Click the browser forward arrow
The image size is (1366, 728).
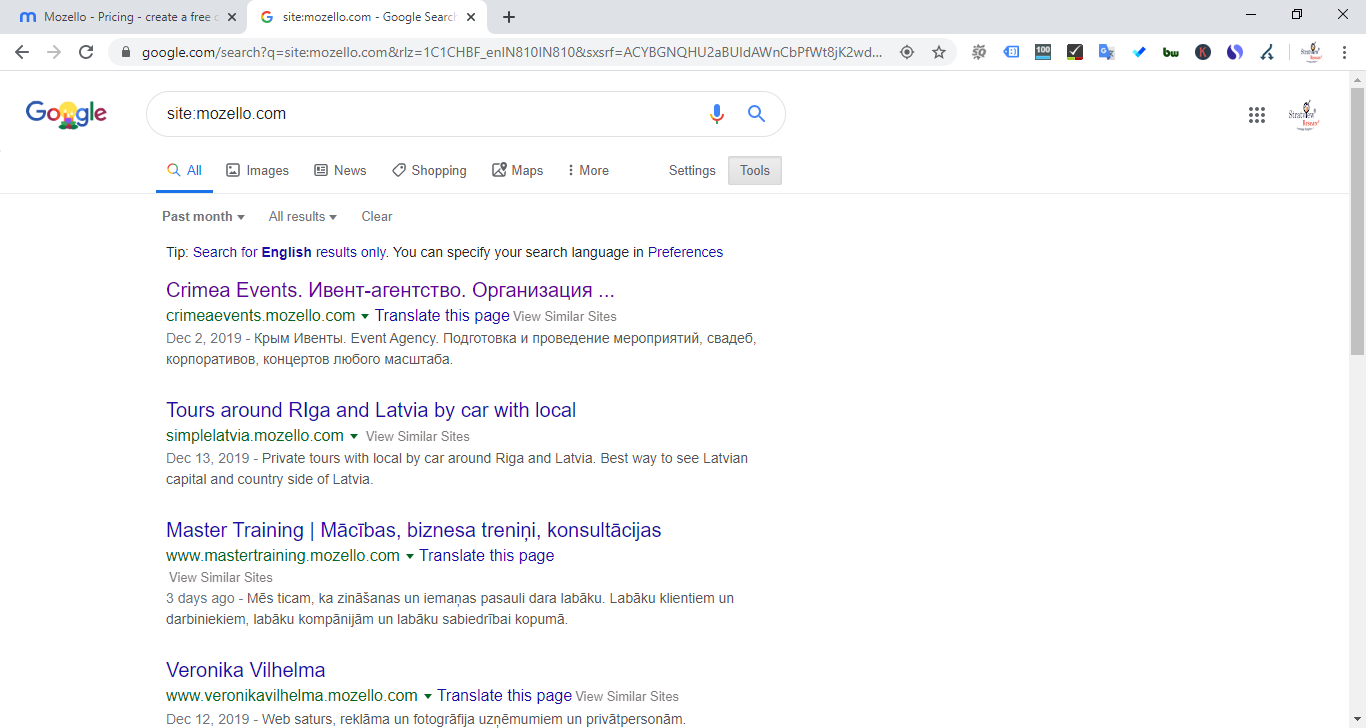54,52
